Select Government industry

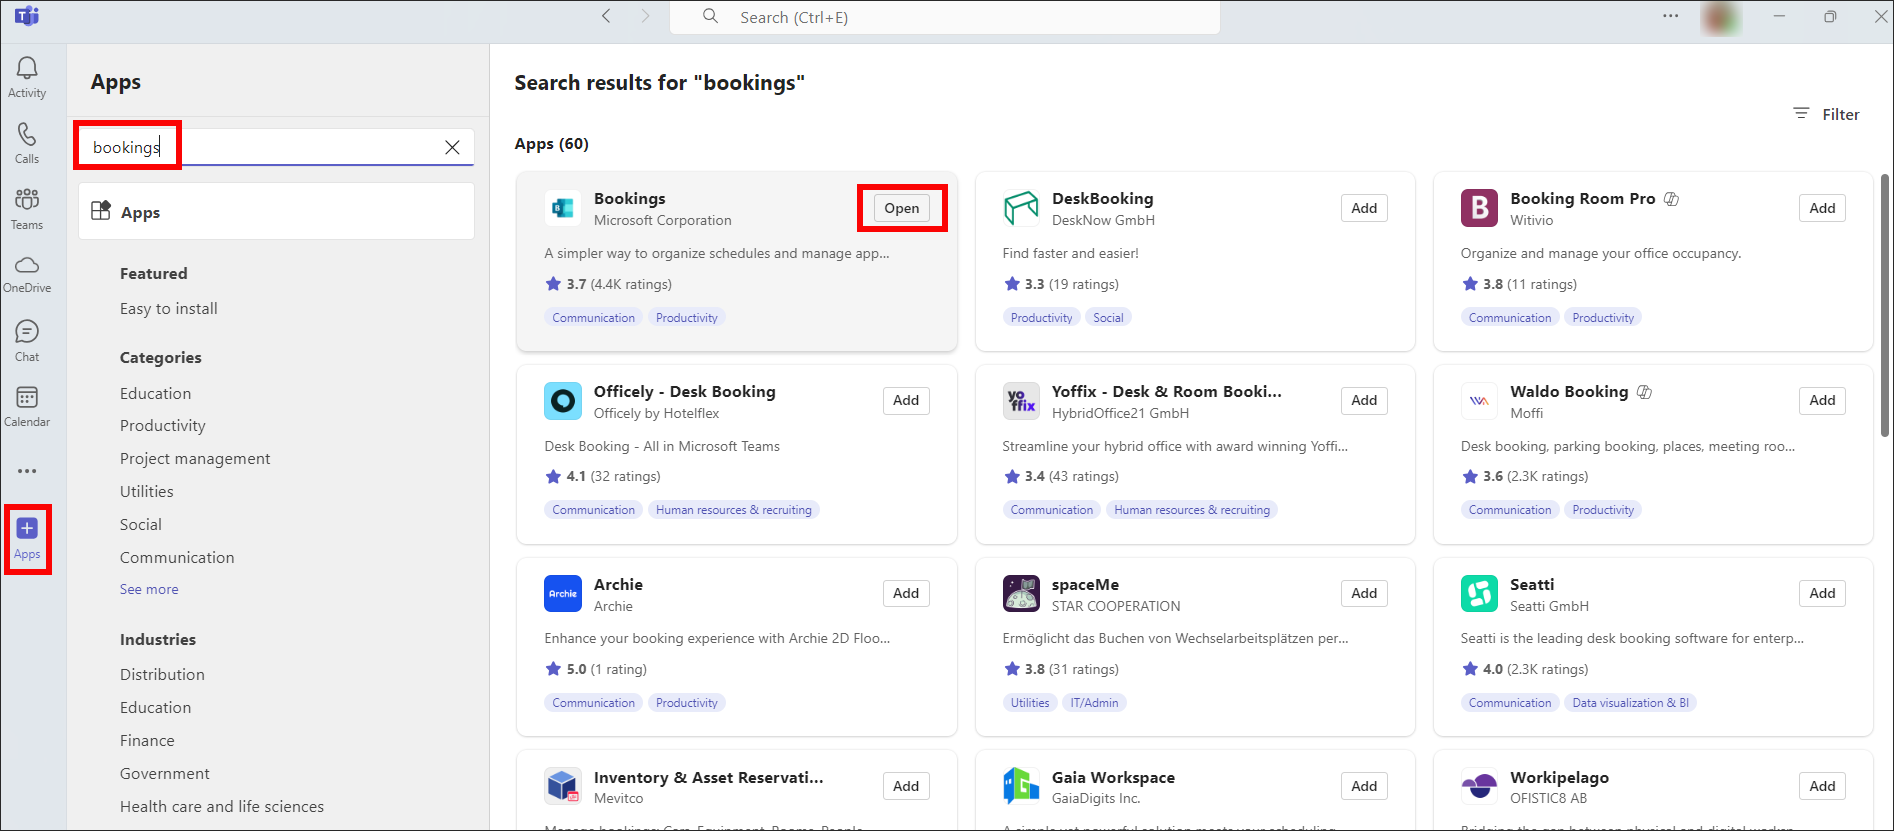(165, 773)
